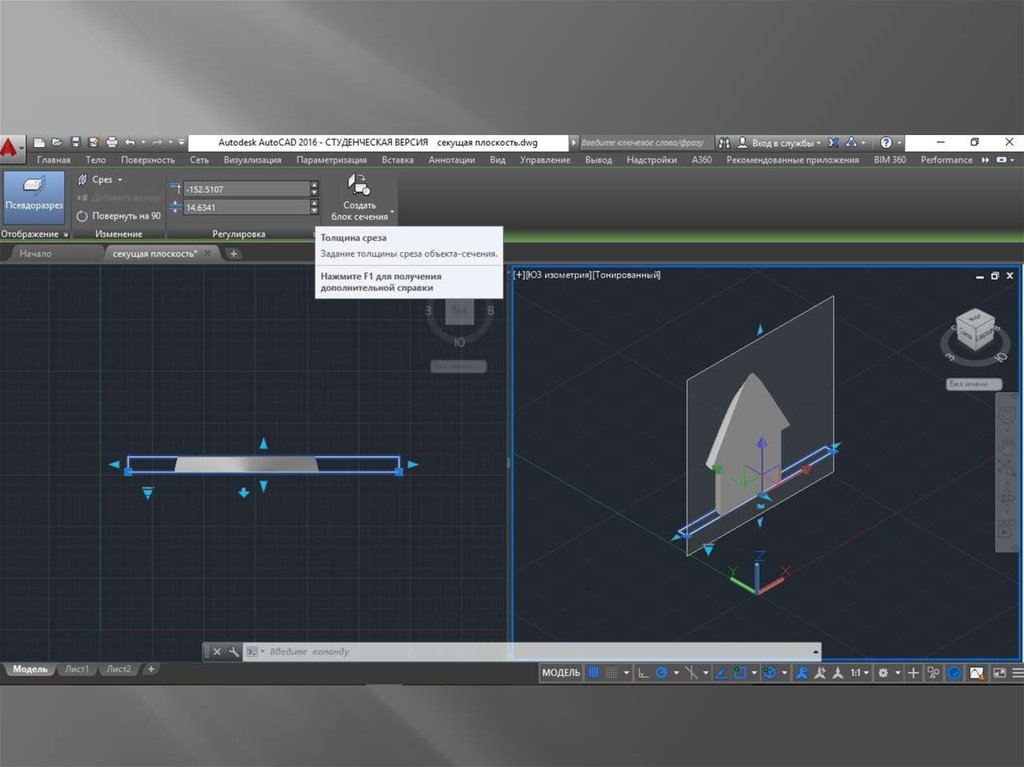The height and width of the screenshot is (767, 1024).
Task: Click the Print icon in quick access toolbar
Action: pos(112,143)
